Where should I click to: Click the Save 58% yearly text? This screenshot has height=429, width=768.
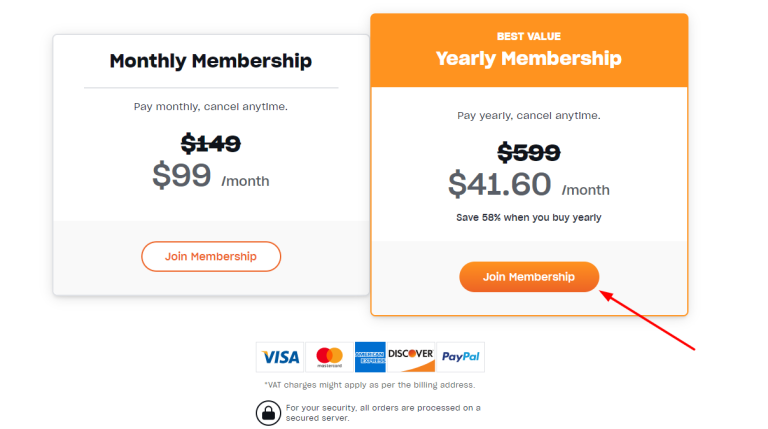(529, 217)
